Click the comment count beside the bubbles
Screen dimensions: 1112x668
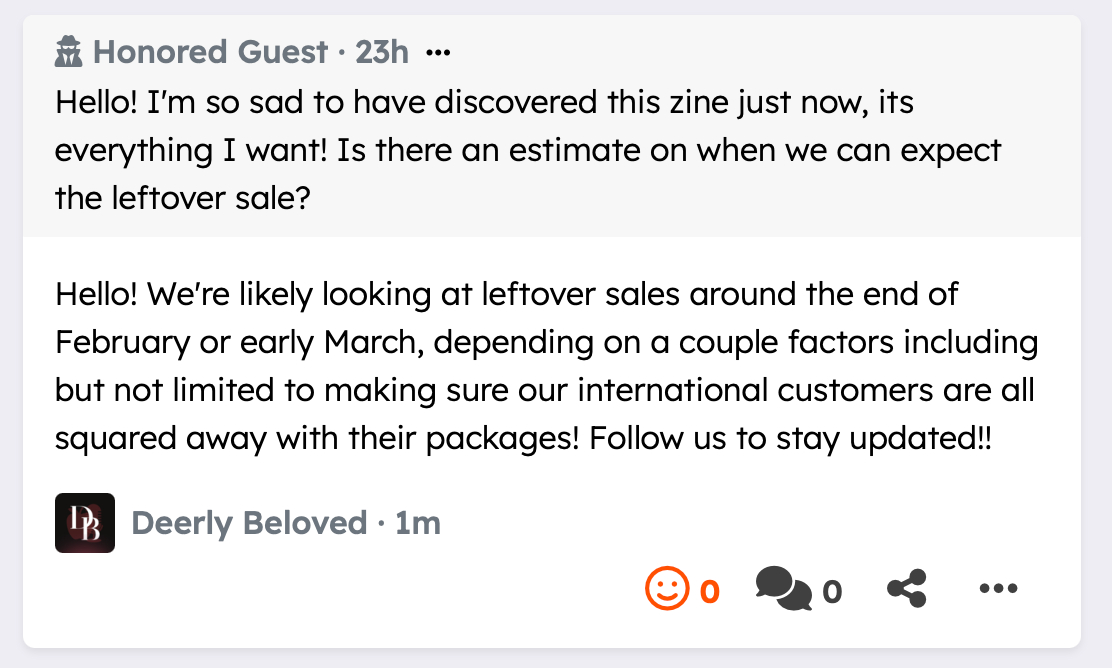click(831, 593)
